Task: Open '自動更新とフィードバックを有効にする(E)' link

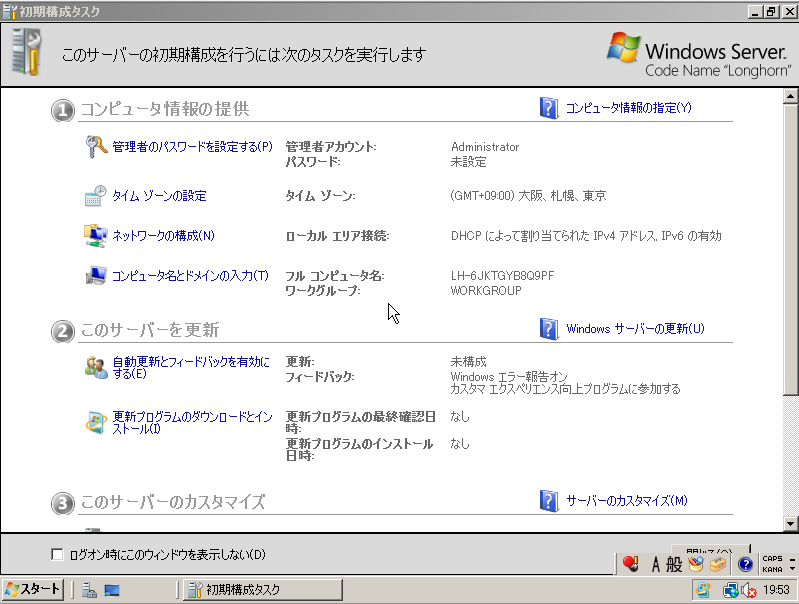Action: click(x=191, y=367)
